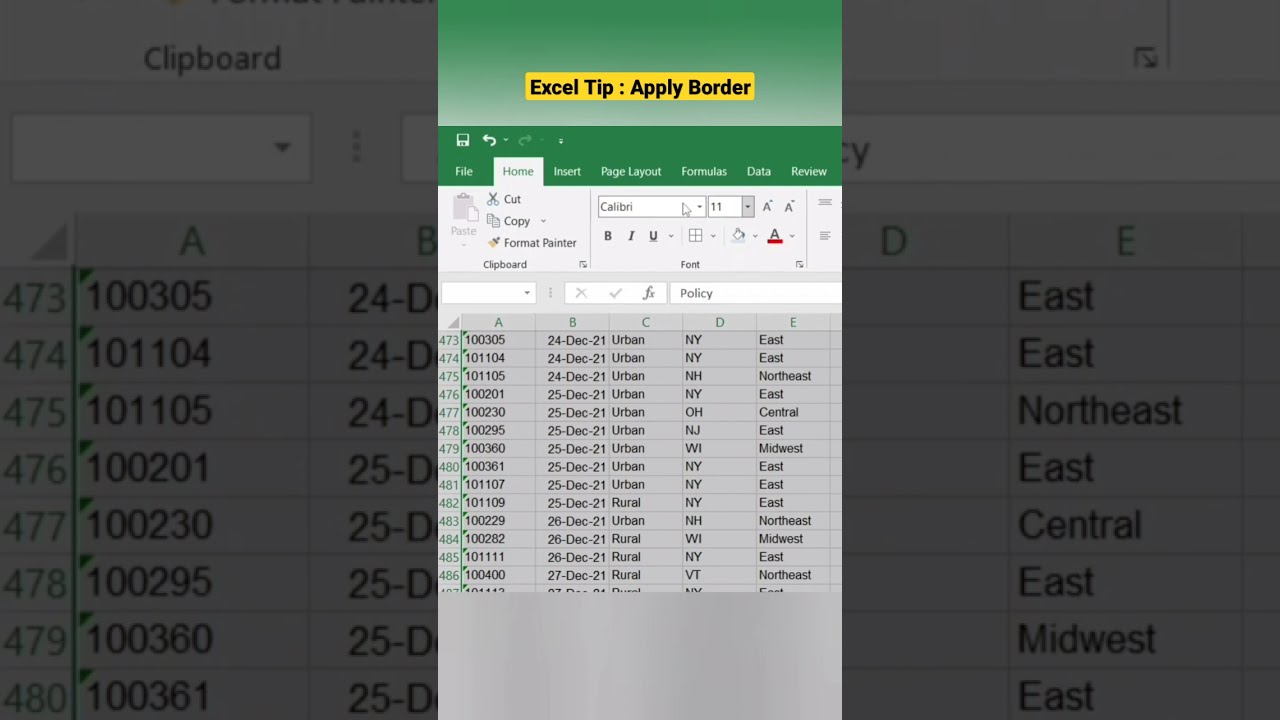Open the Font group dialog launcher
This screenshot has width=1280, height=720.
coord(799,265)
